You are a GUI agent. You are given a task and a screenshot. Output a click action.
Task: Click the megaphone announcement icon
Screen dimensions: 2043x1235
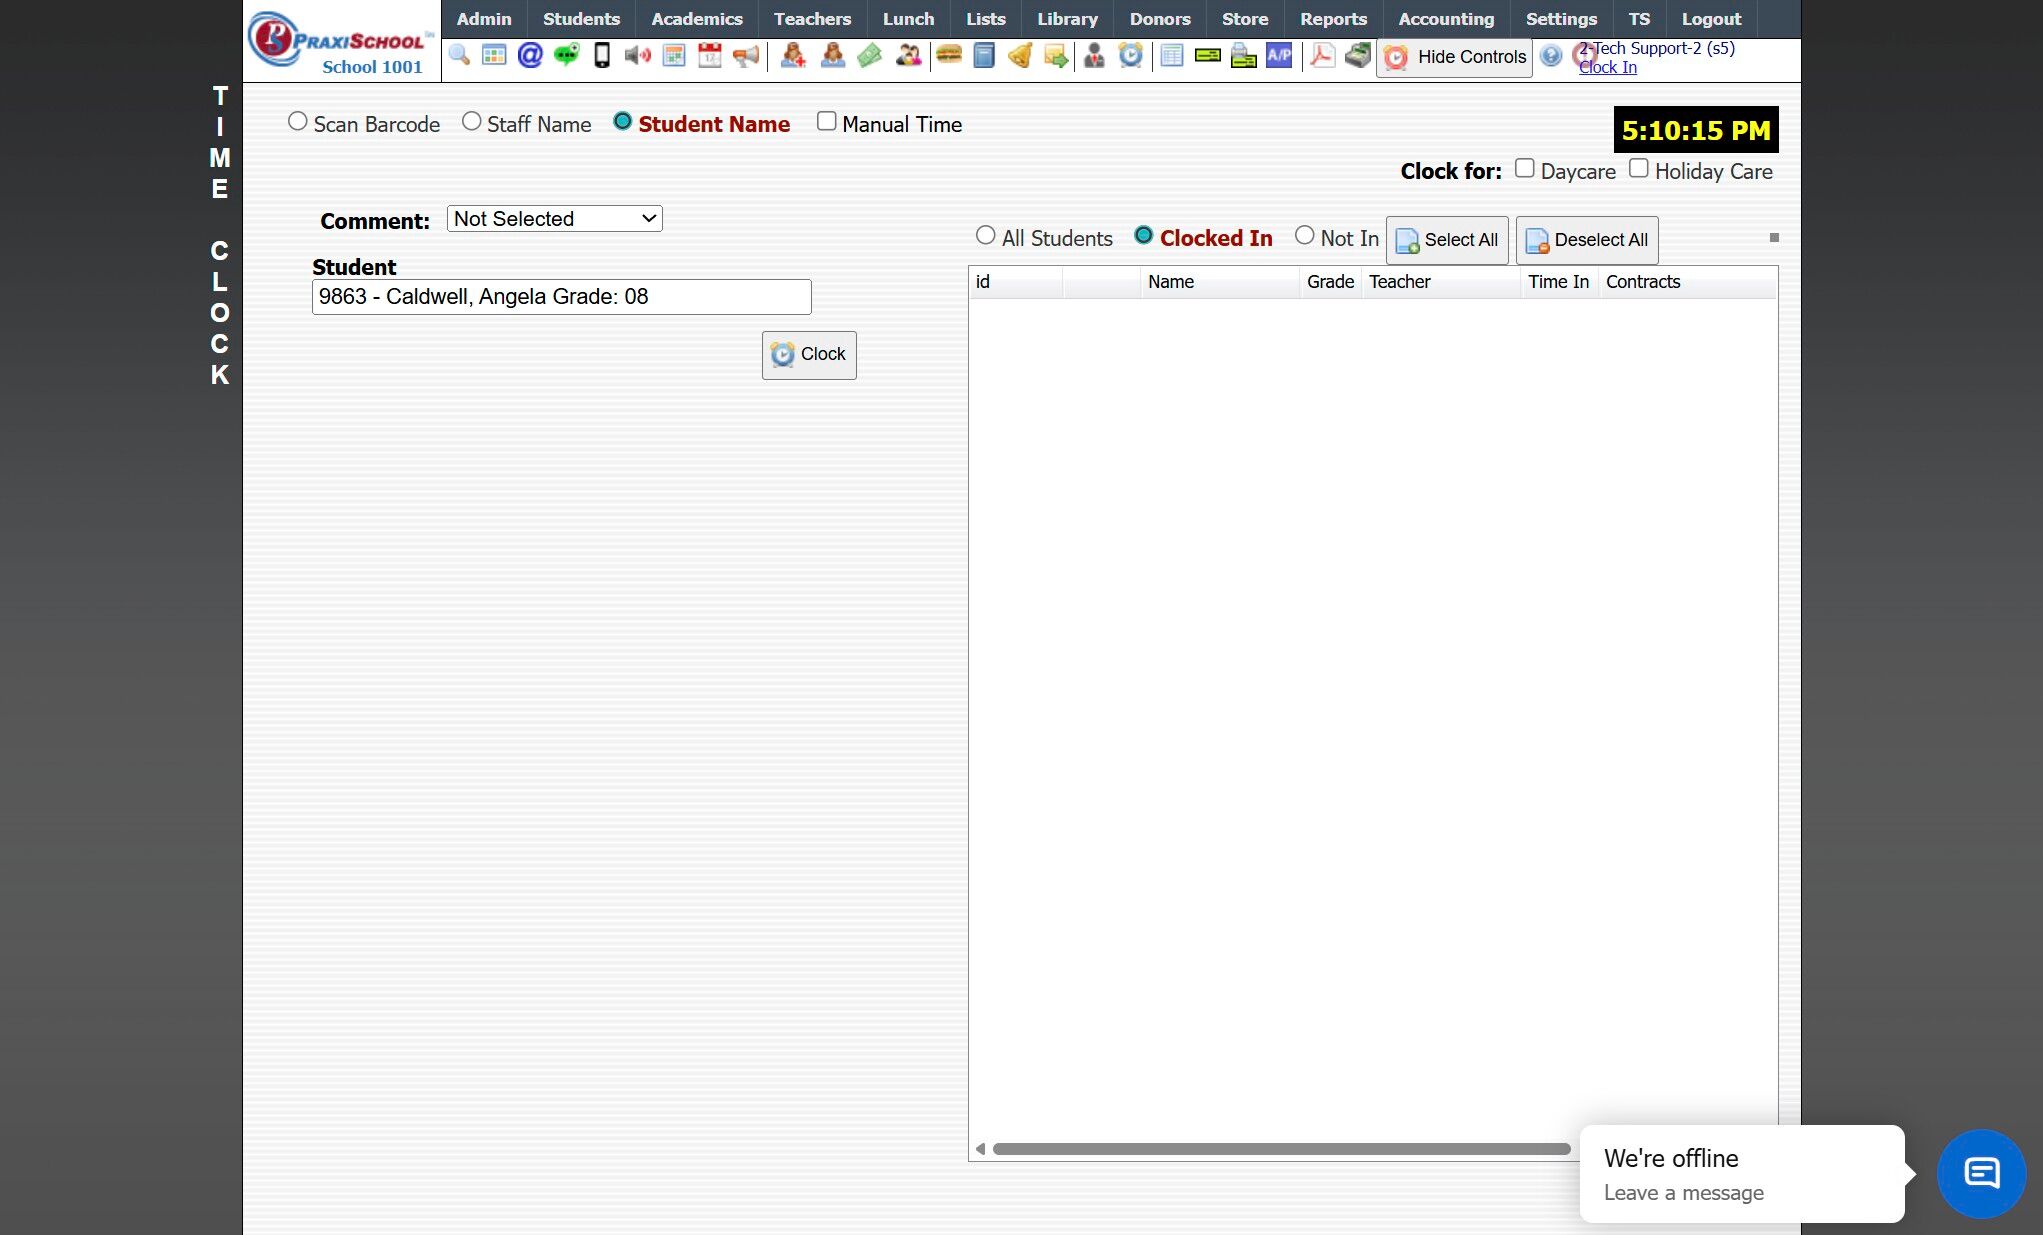click(746, 56)
